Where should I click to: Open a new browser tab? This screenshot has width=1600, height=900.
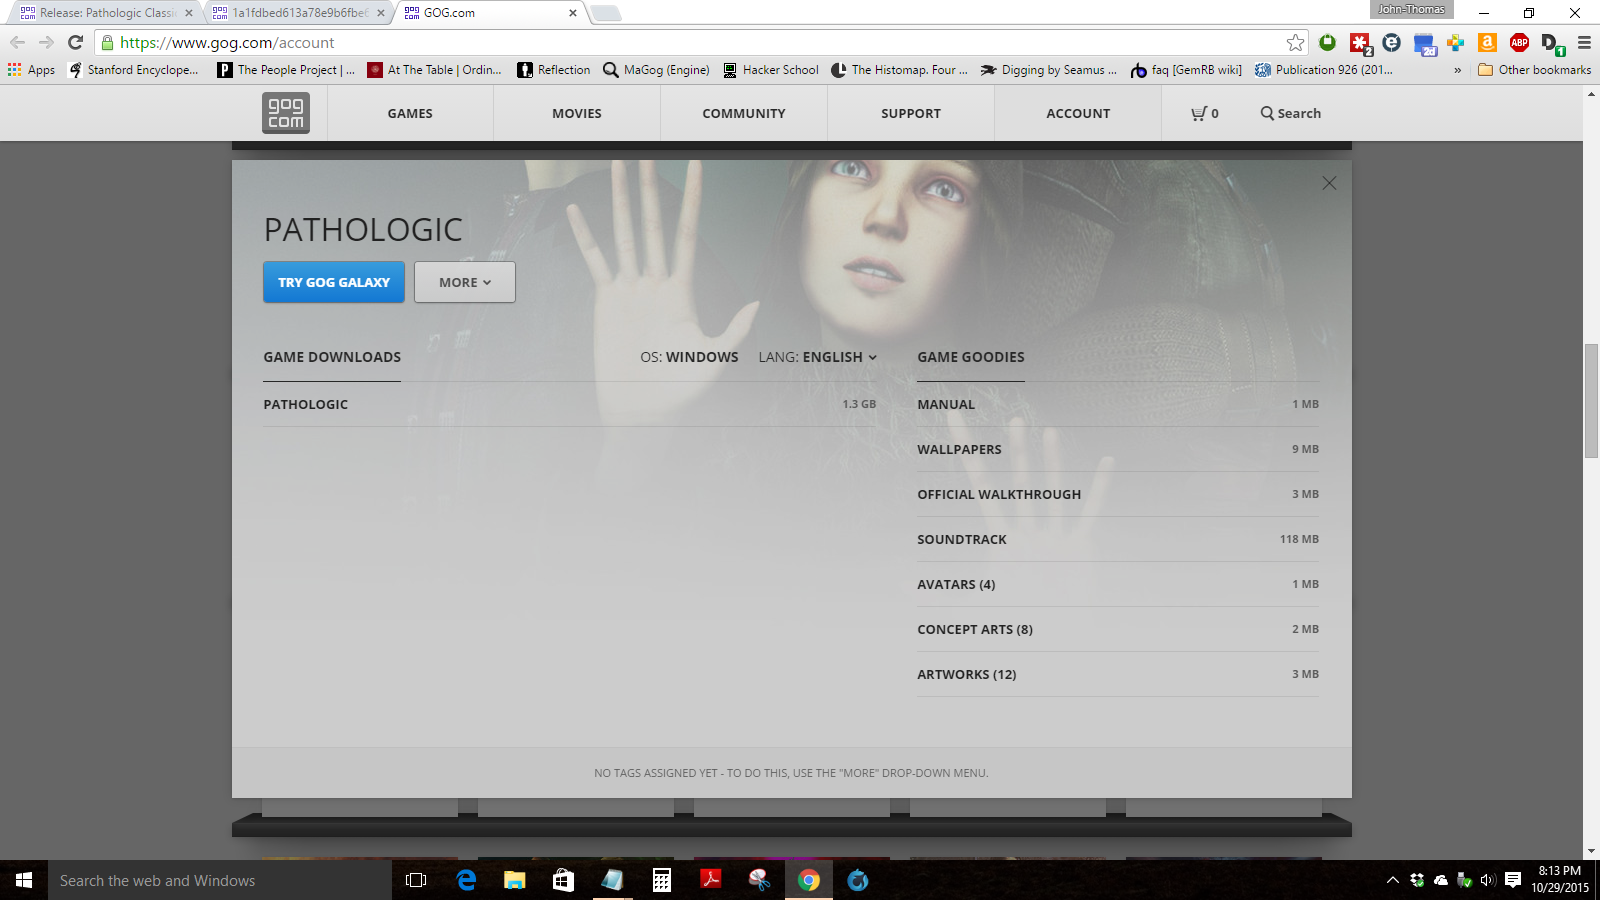(605, 13)
